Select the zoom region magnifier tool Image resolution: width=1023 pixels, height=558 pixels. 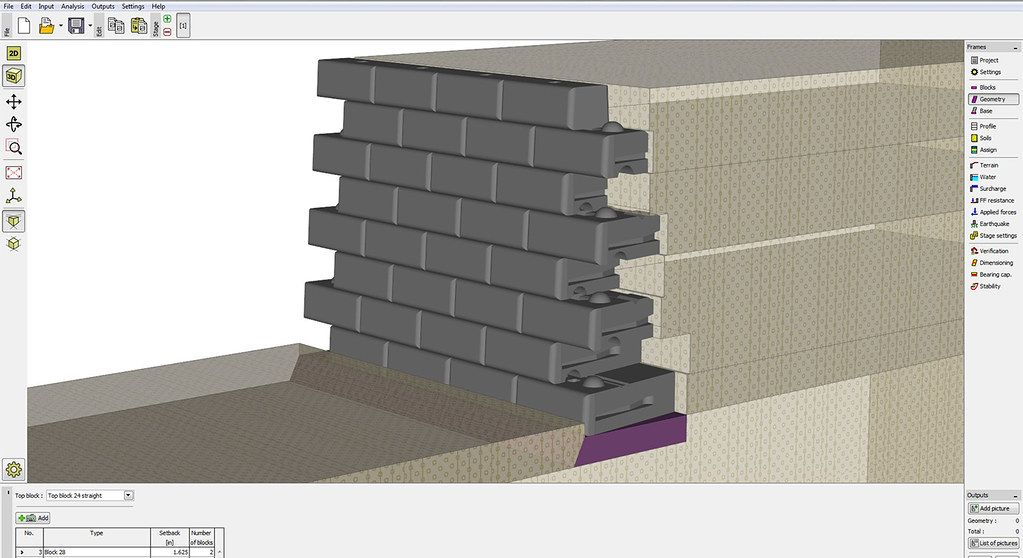pyautogui.click(x=13, y=147)
